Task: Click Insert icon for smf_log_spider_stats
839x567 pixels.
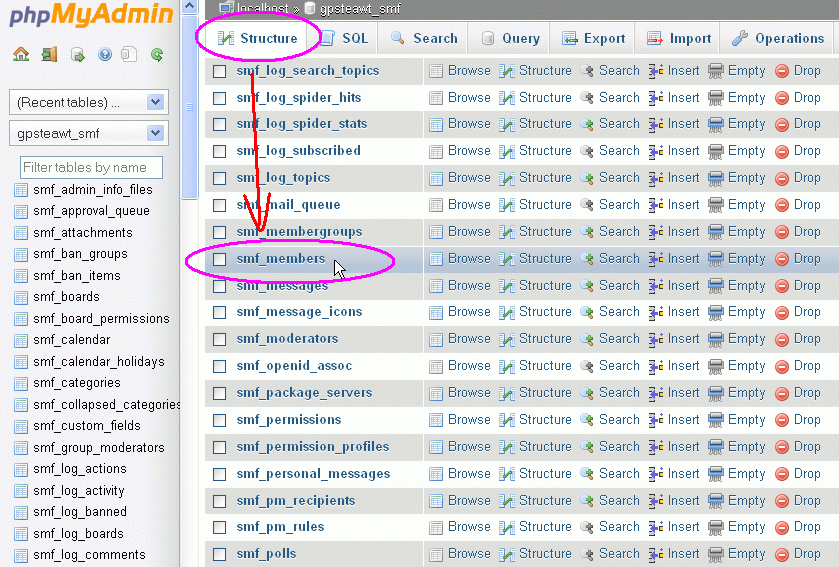Action: click(x=656, y=124)
